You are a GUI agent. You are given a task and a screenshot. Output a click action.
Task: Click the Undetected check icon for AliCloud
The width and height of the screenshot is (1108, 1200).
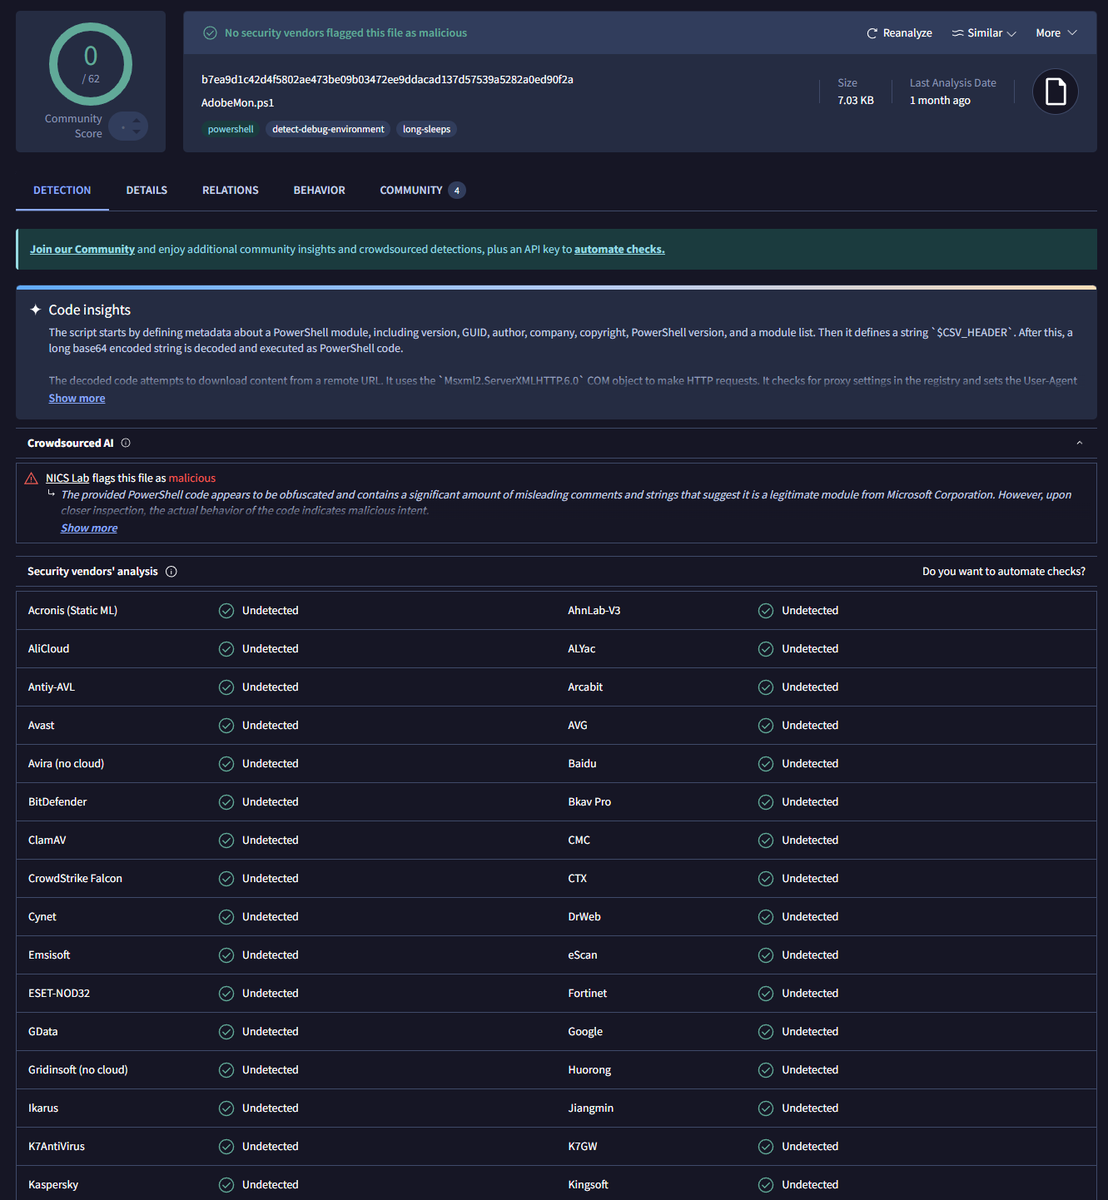(x=226, y=649)
